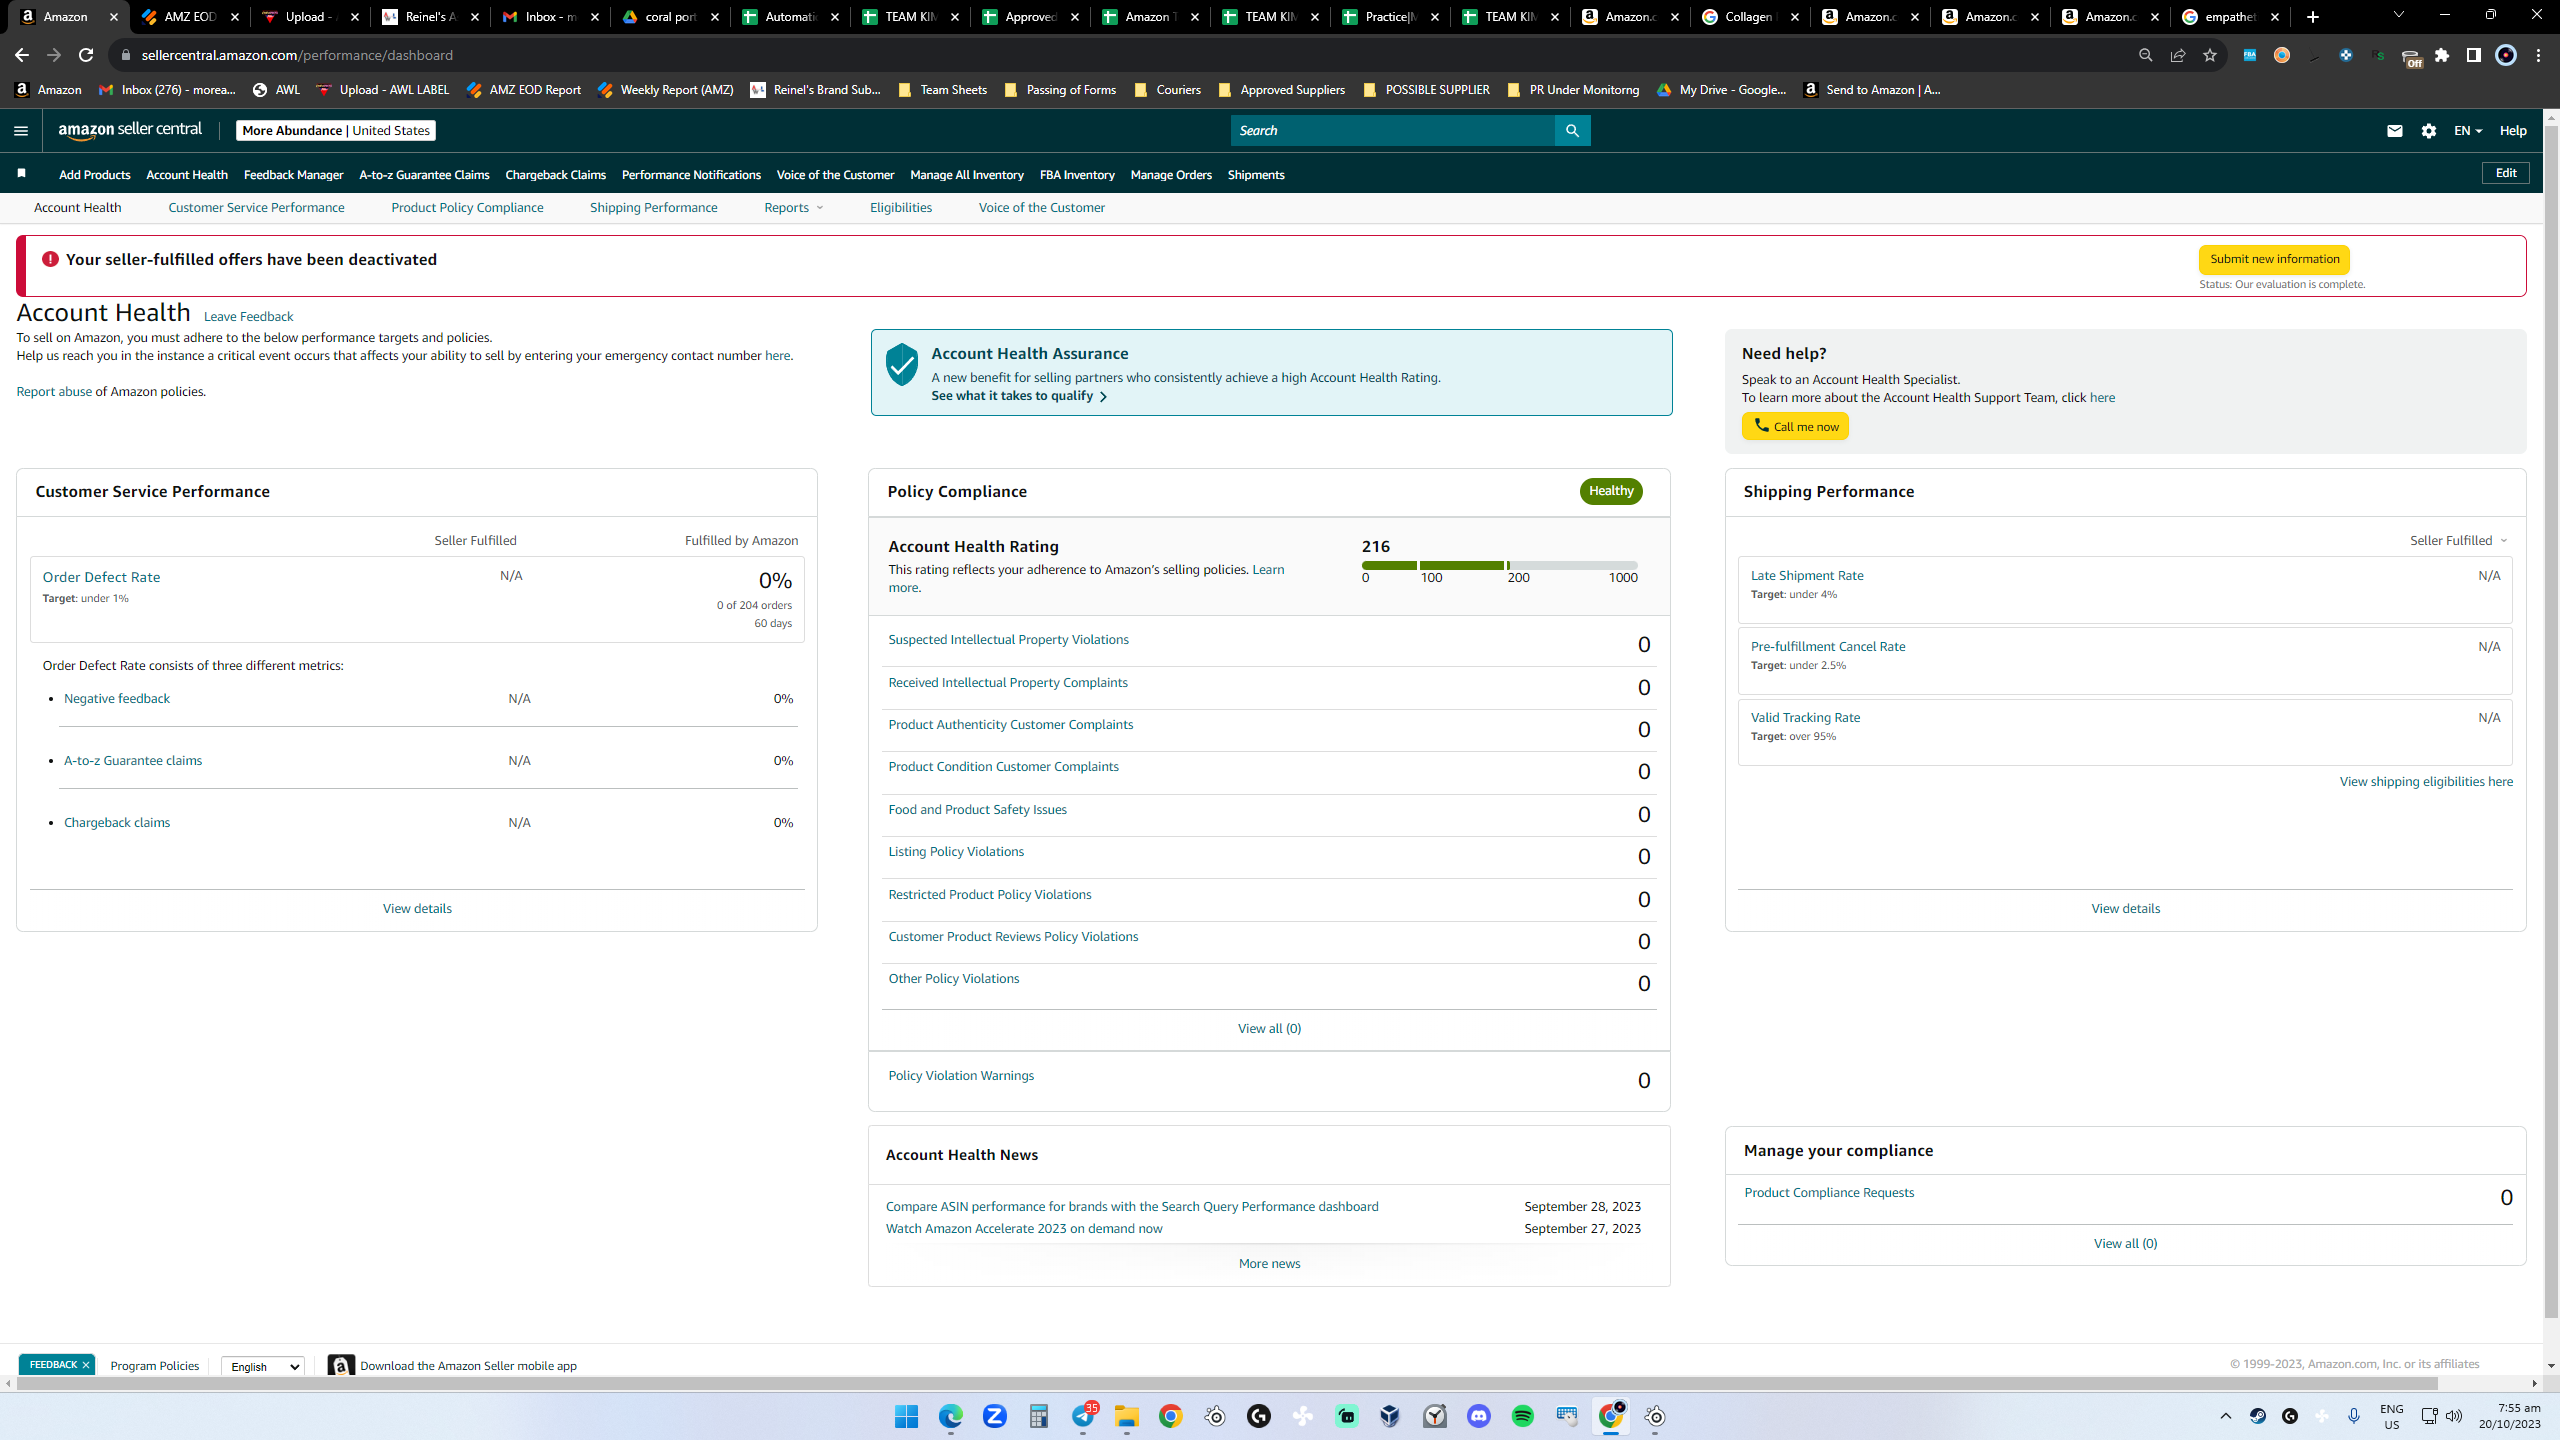Image resolution: width=2560 pixels, height=1440 pixels.
Task: Bookmark this tab with the star icon
Action: tap(2210, 55)
